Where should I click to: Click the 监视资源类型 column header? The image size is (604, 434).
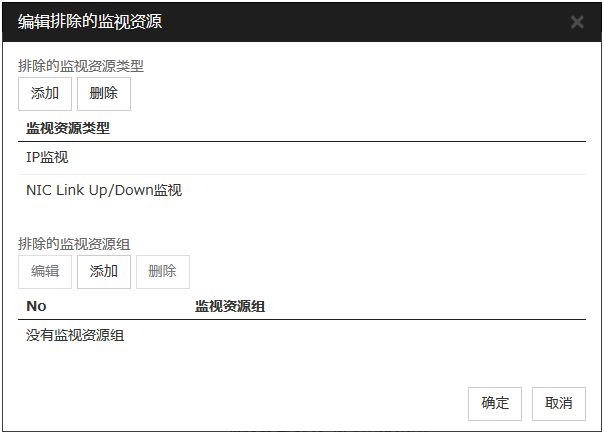(68, 128)
